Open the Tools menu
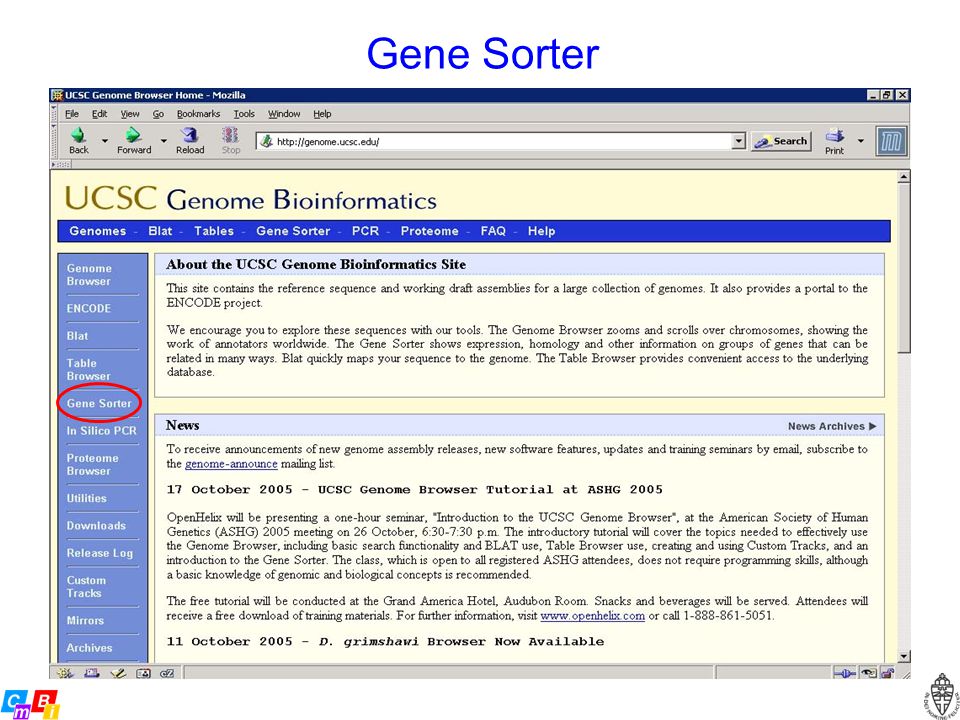 point(244,114)
